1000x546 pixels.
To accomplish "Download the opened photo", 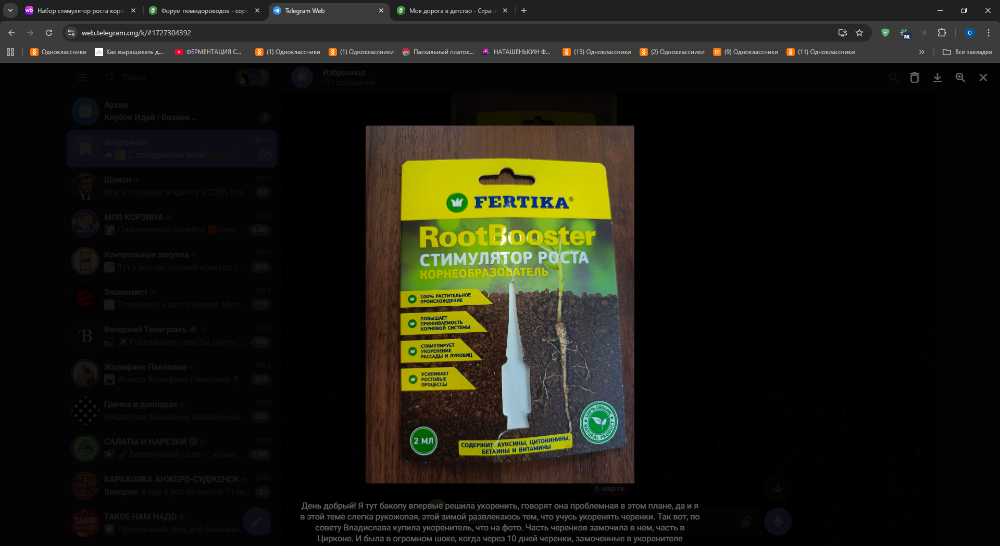I will pyautogui.click(x=937, y=78).
